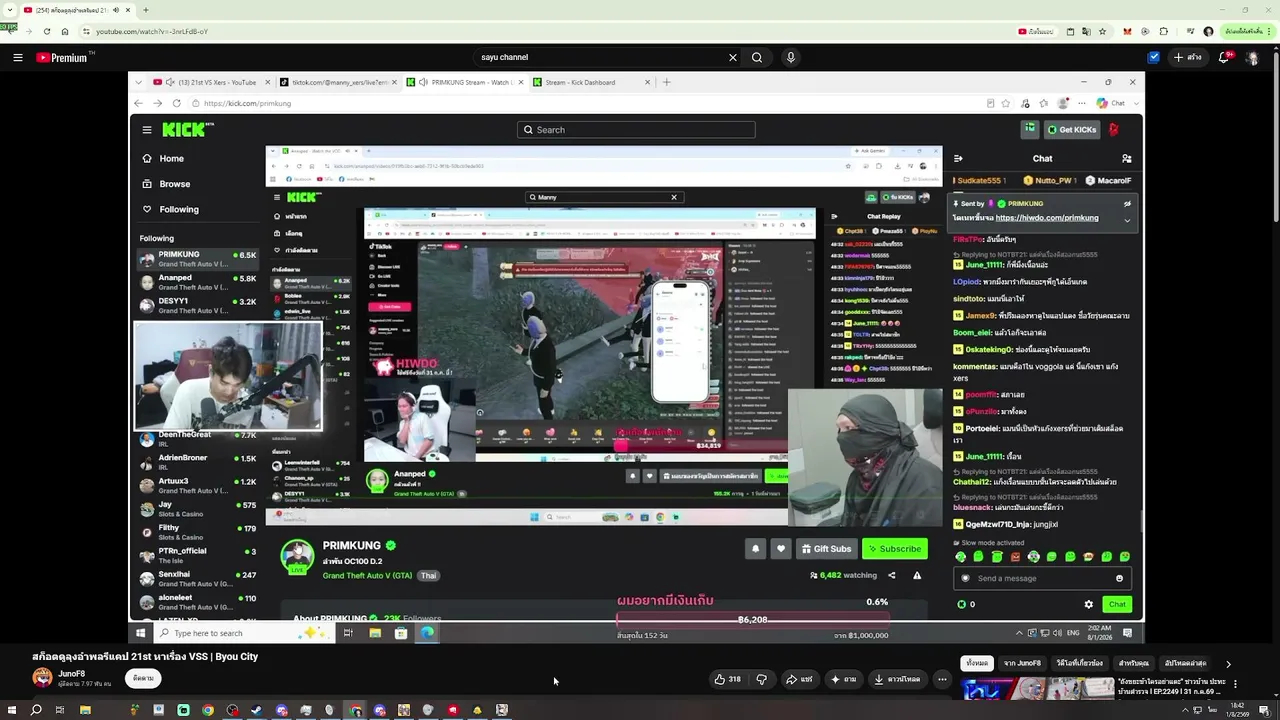
Task: Toggle the Kick follow heart button
Action: [x=781, y=548]
